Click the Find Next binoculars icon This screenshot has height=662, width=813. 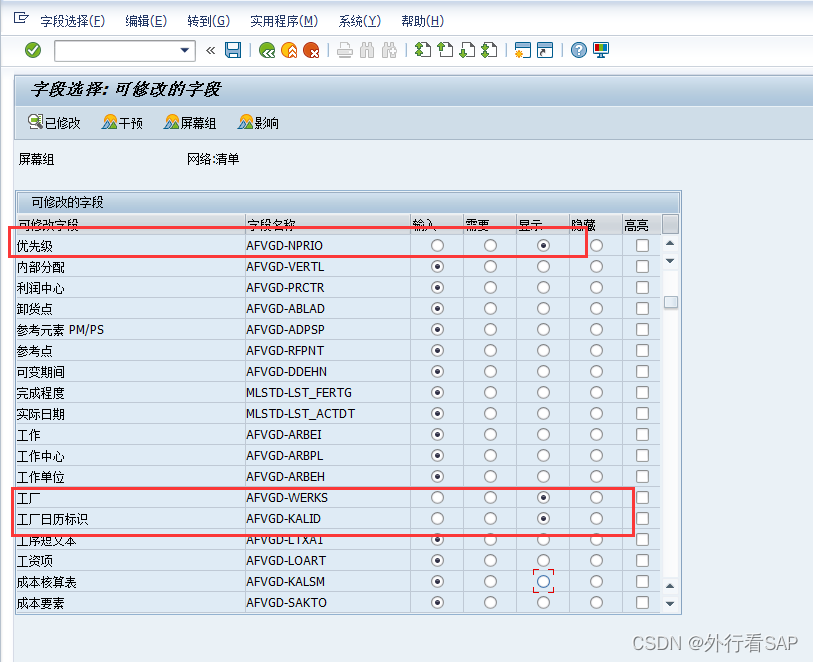pos(389,50)
